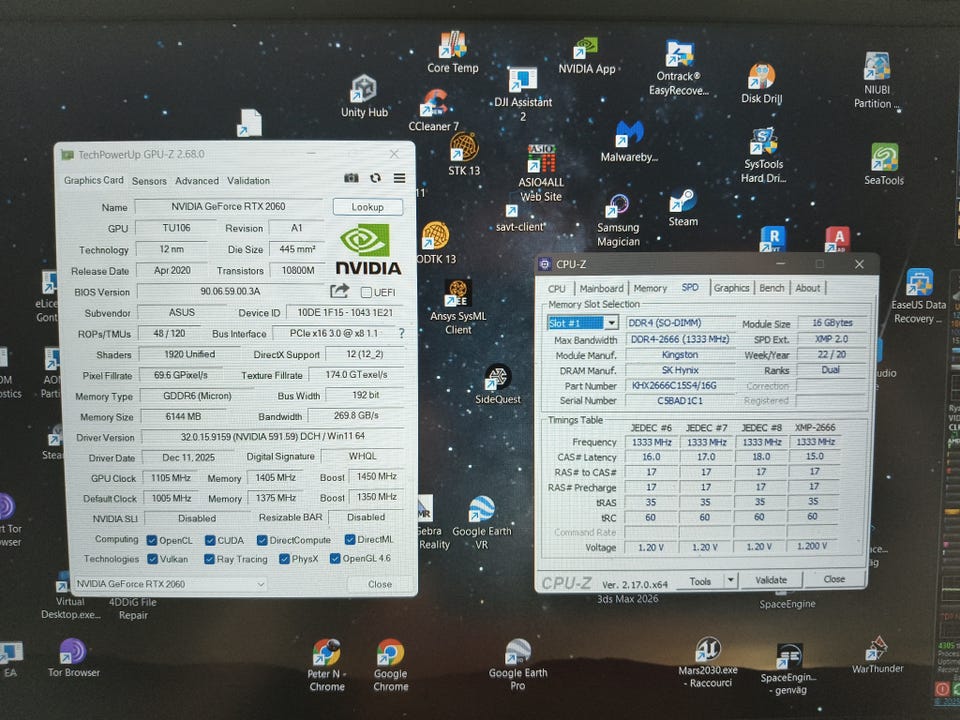The image size is (960, 720).
Task: Switch to the Mainboard tab in CPU-Z
Action: pos(601,288)
